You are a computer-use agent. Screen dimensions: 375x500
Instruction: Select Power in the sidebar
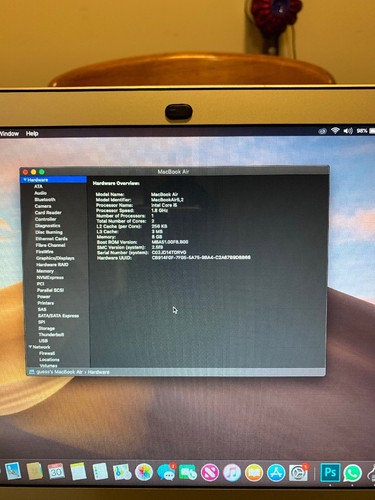point(44,296)
